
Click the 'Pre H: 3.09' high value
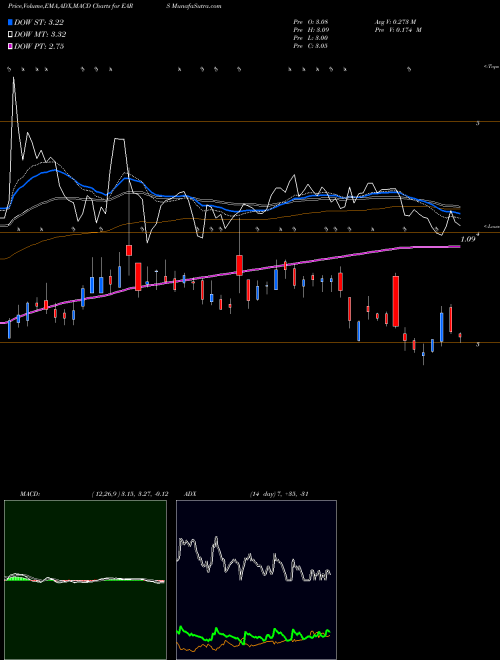pos(311,30)
